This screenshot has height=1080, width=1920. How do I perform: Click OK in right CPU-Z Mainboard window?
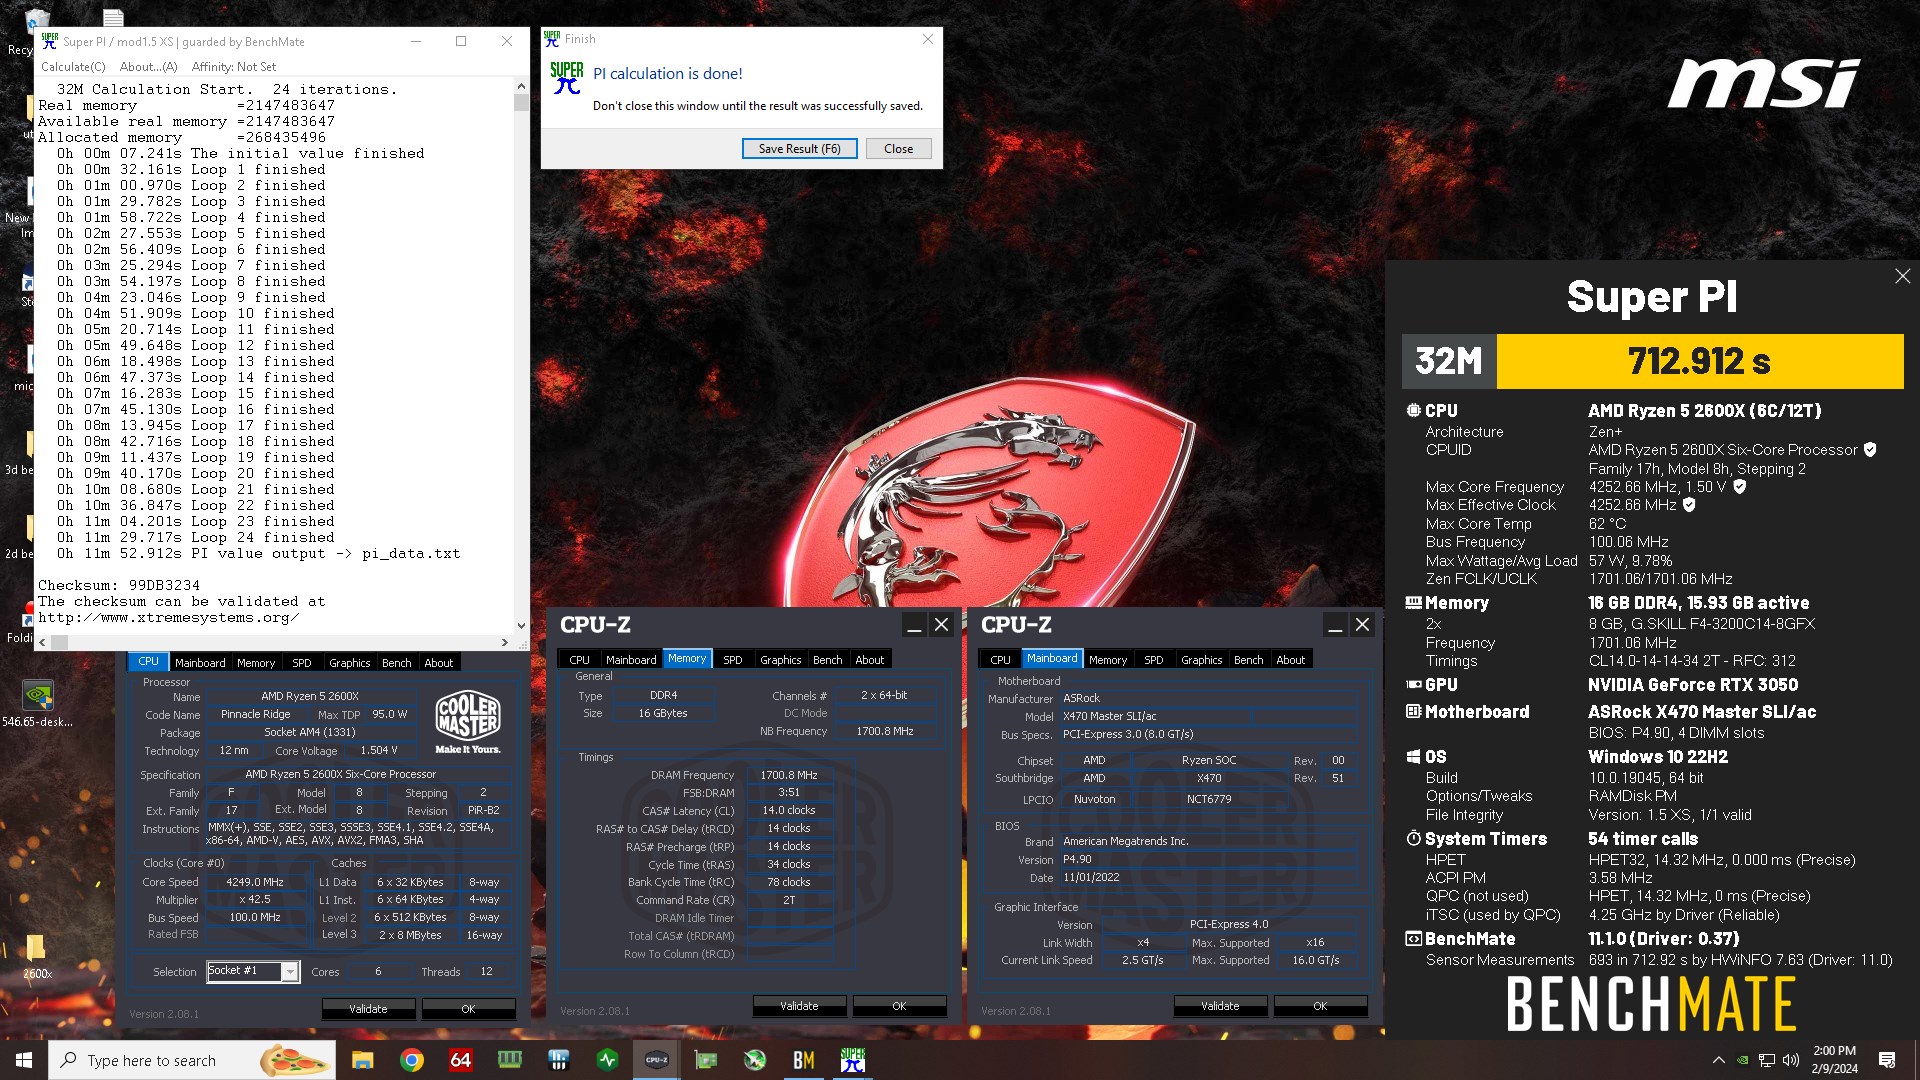click(1320, 1006)
